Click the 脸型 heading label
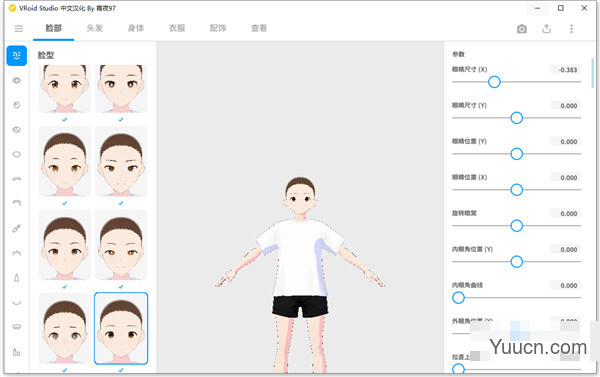This screenshot has width=600, height=377. 46,55
